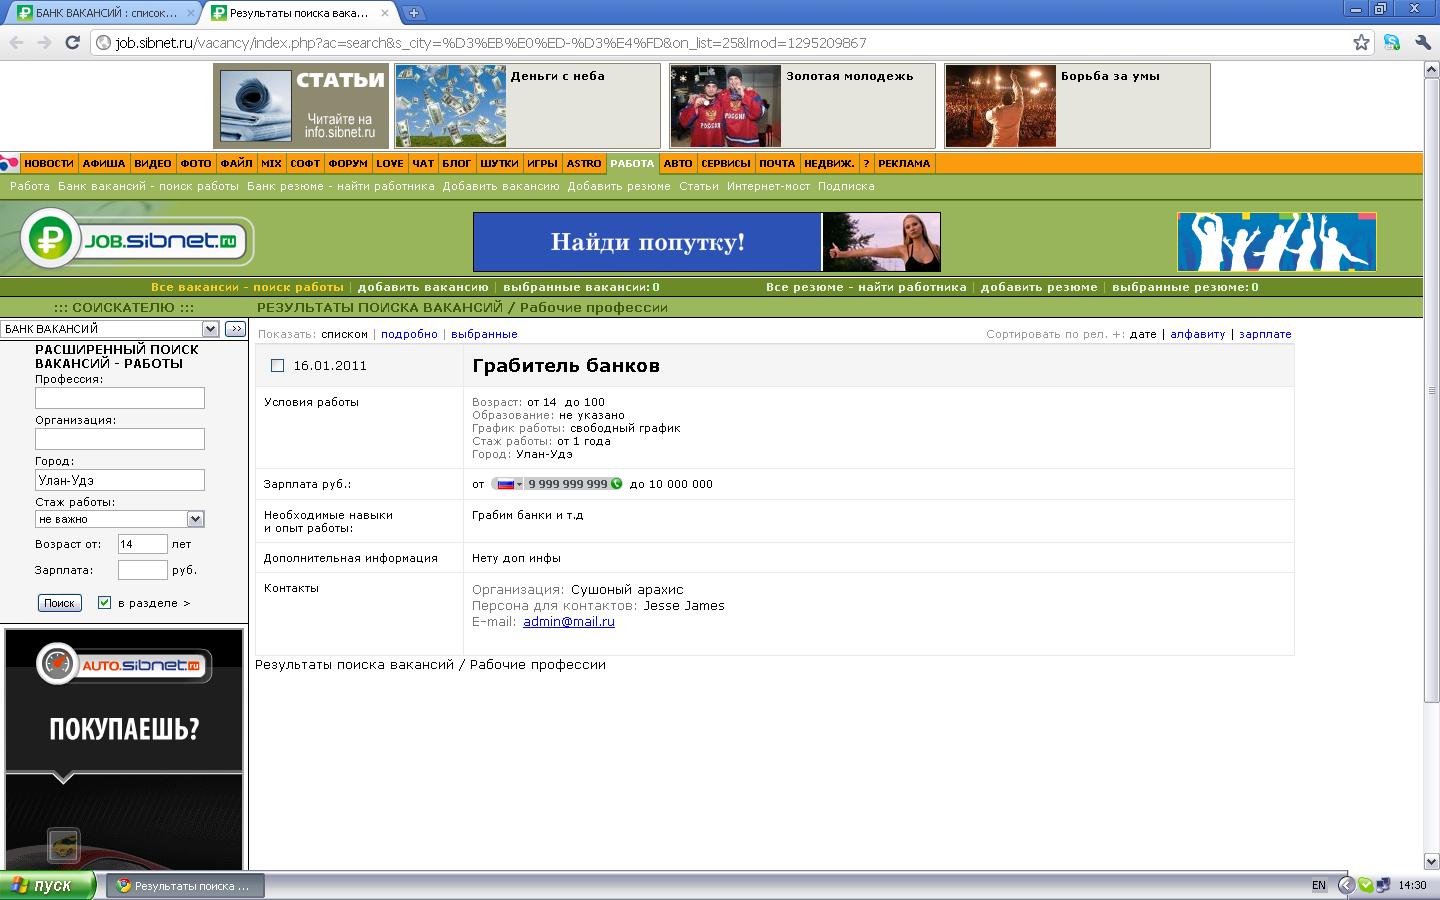Click the browser reload button

pos(72,42)
